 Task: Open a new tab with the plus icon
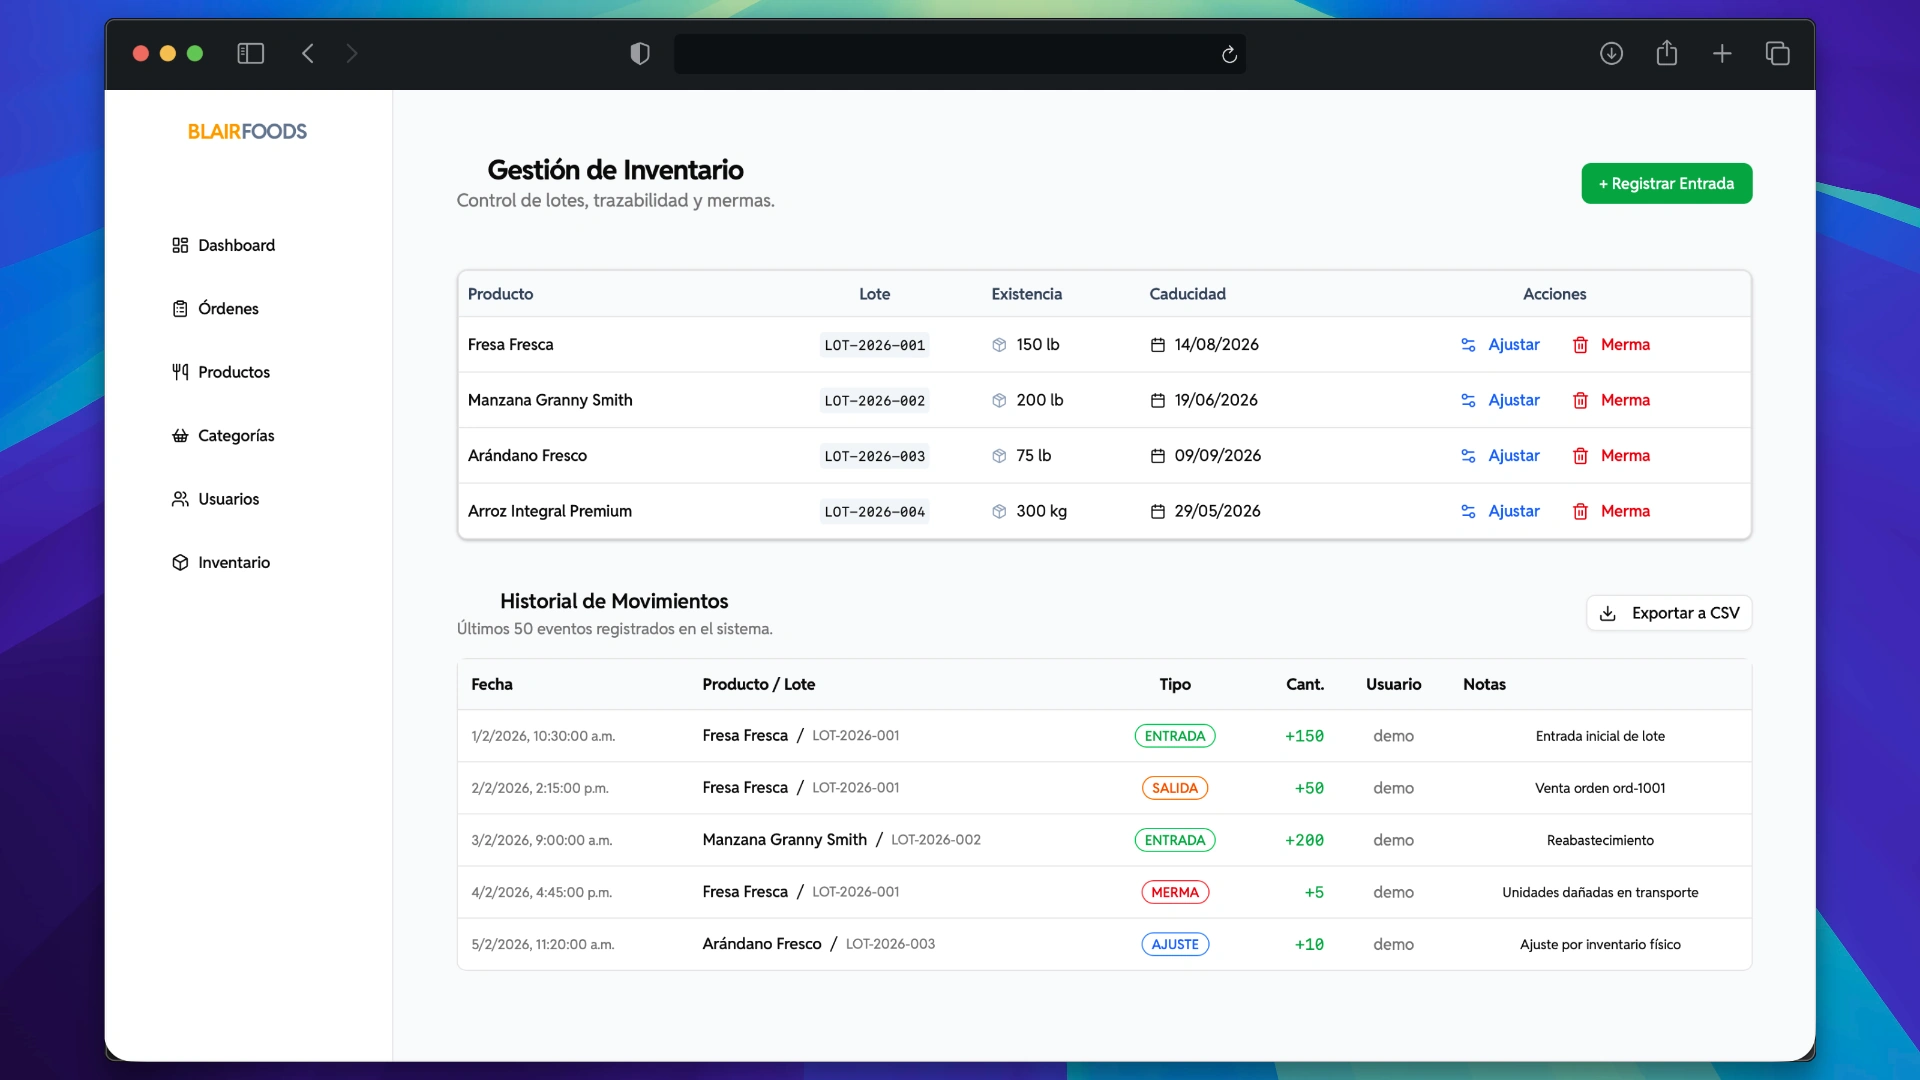click(1722, 54)
